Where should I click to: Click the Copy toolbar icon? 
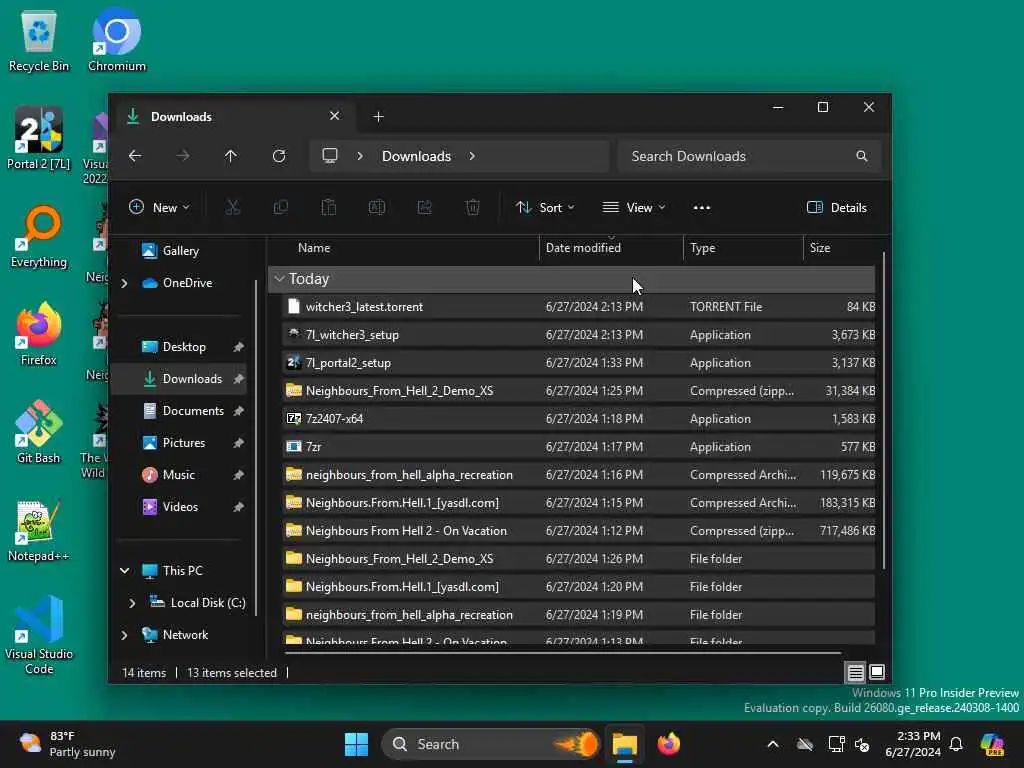click(x=281, y=208)
